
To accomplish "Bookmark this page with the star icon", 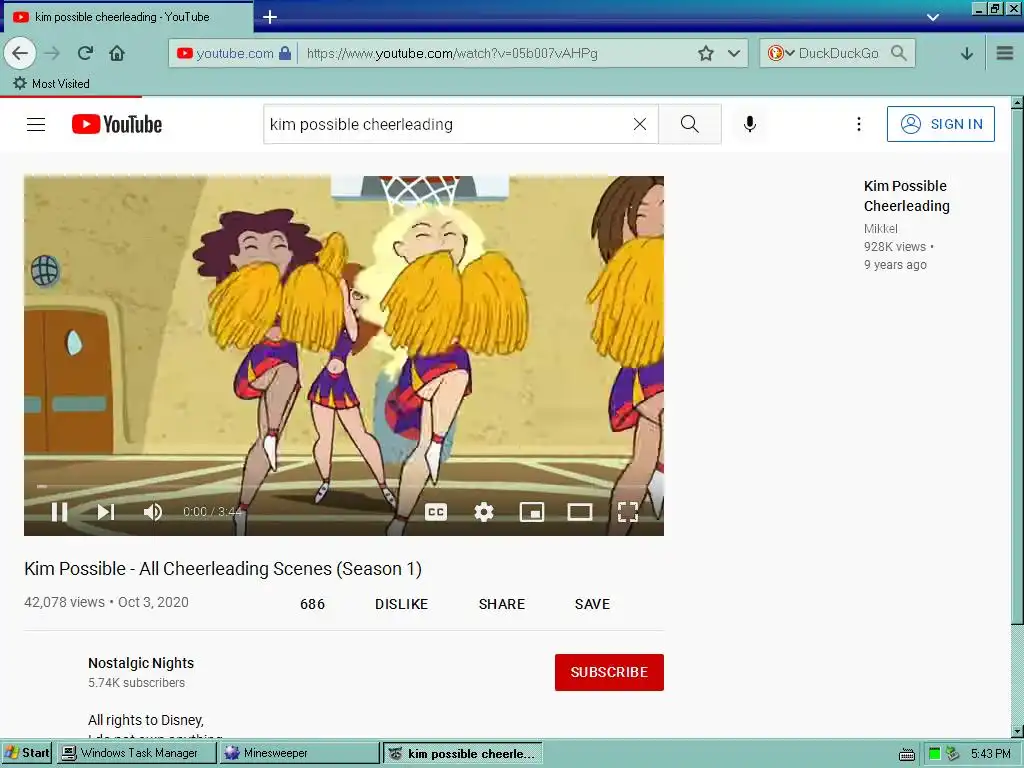I will (x=705, y=54).
